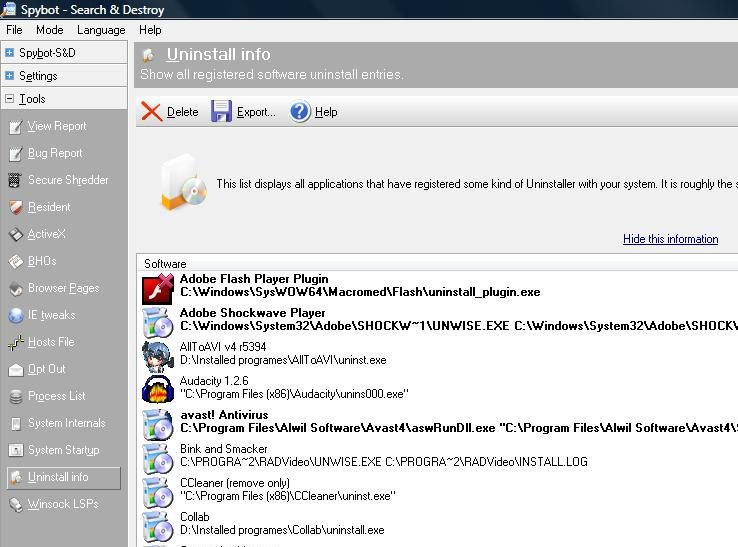Open the Mode menu
This screenshot has height=547, width=738.
49,30
